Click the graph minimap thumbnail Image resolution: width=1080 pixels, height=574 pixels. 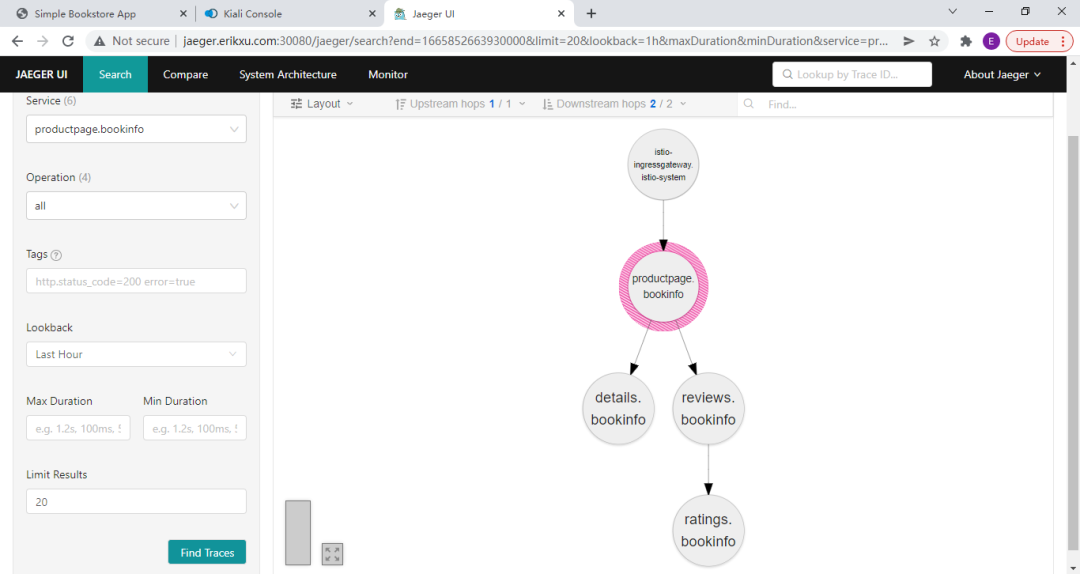[x=298, y=532]
